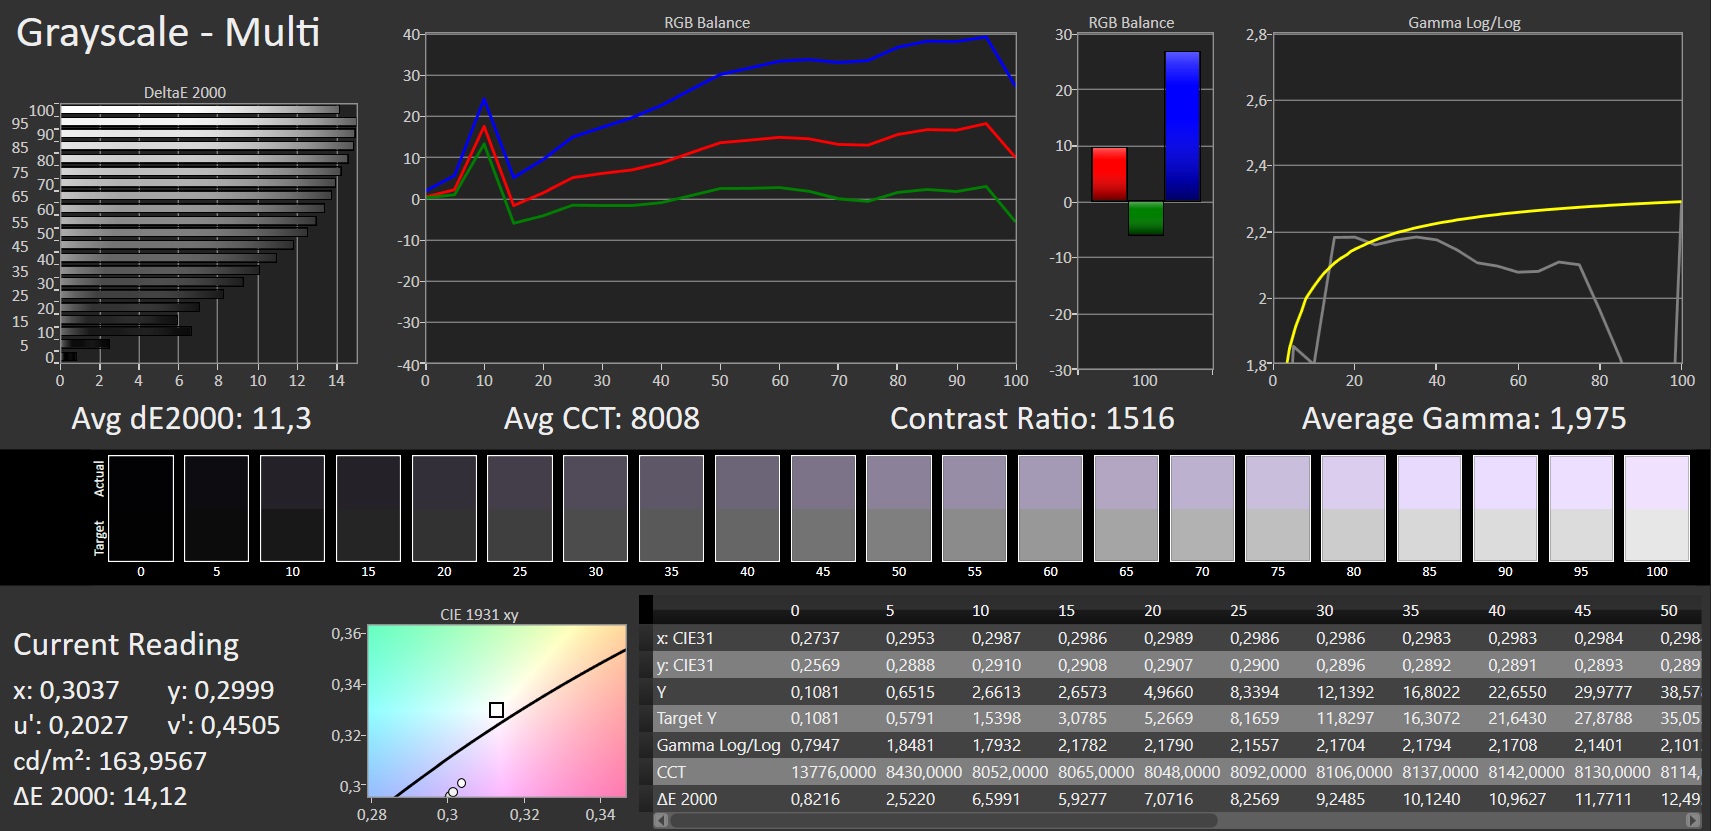
Task: Select the CCT row label in table
Action: (x=671, y=772)
